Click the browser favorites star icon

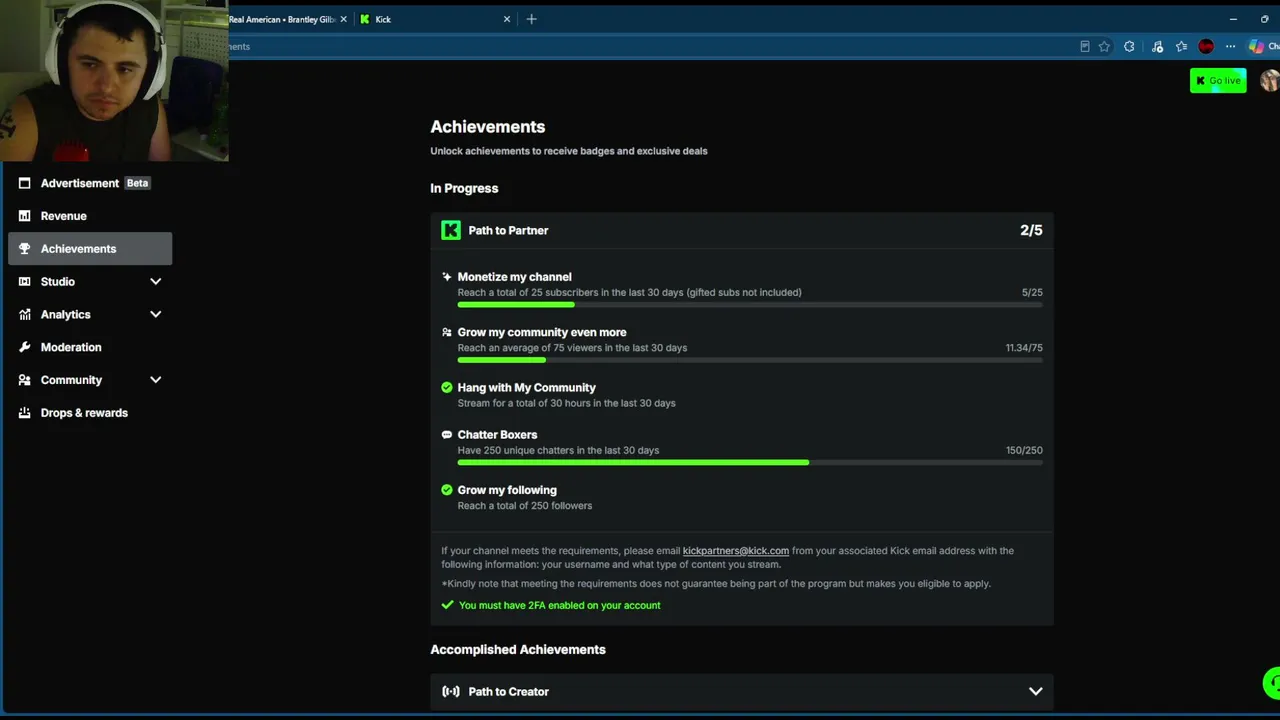click(x=1104, y=46)
